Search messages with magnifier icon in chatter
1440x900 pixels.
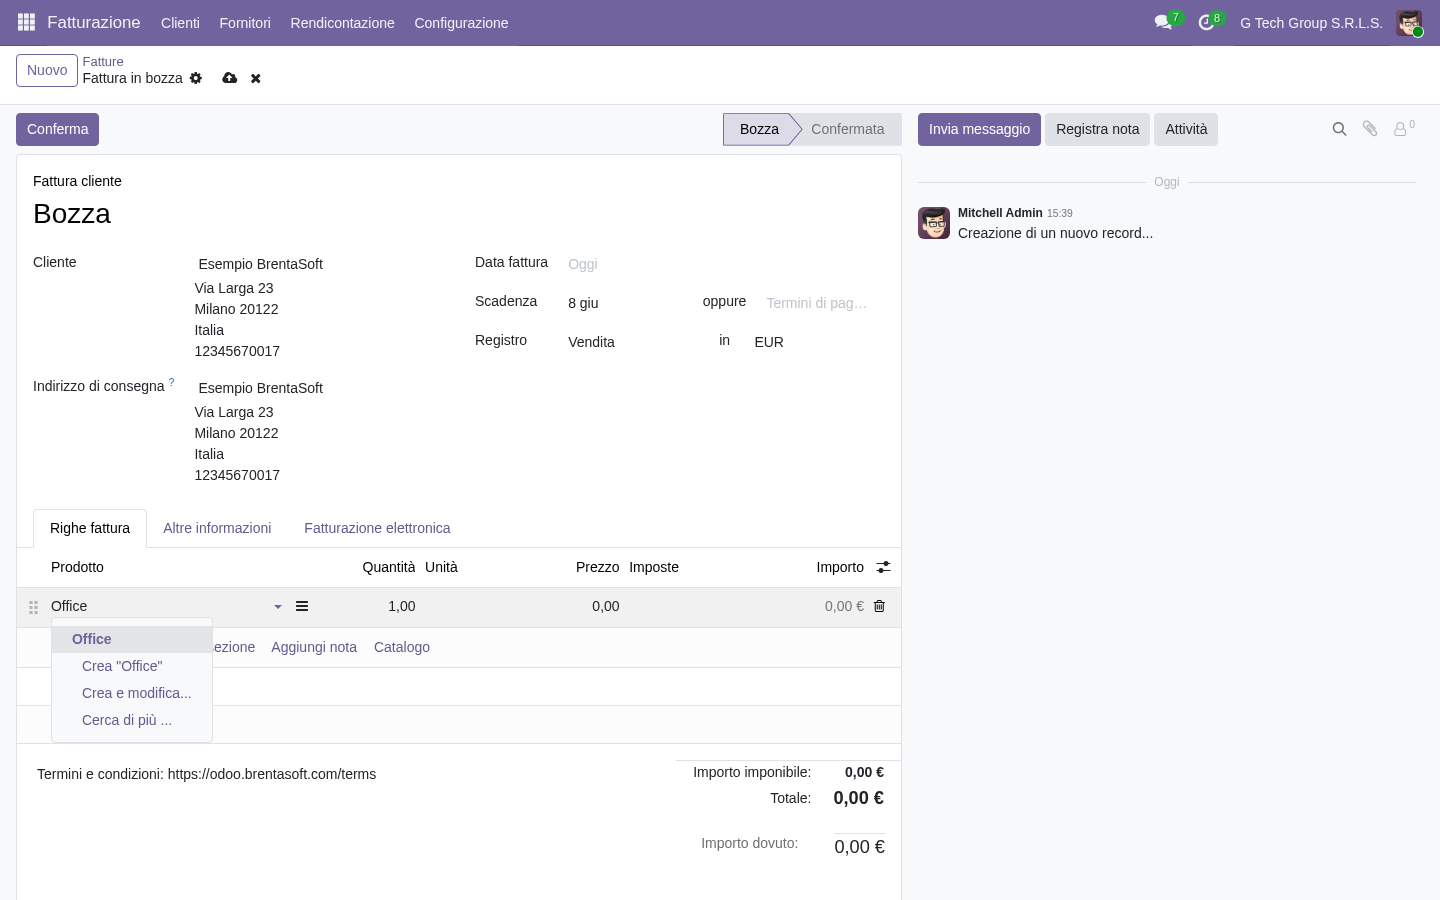coord(1339,129)
